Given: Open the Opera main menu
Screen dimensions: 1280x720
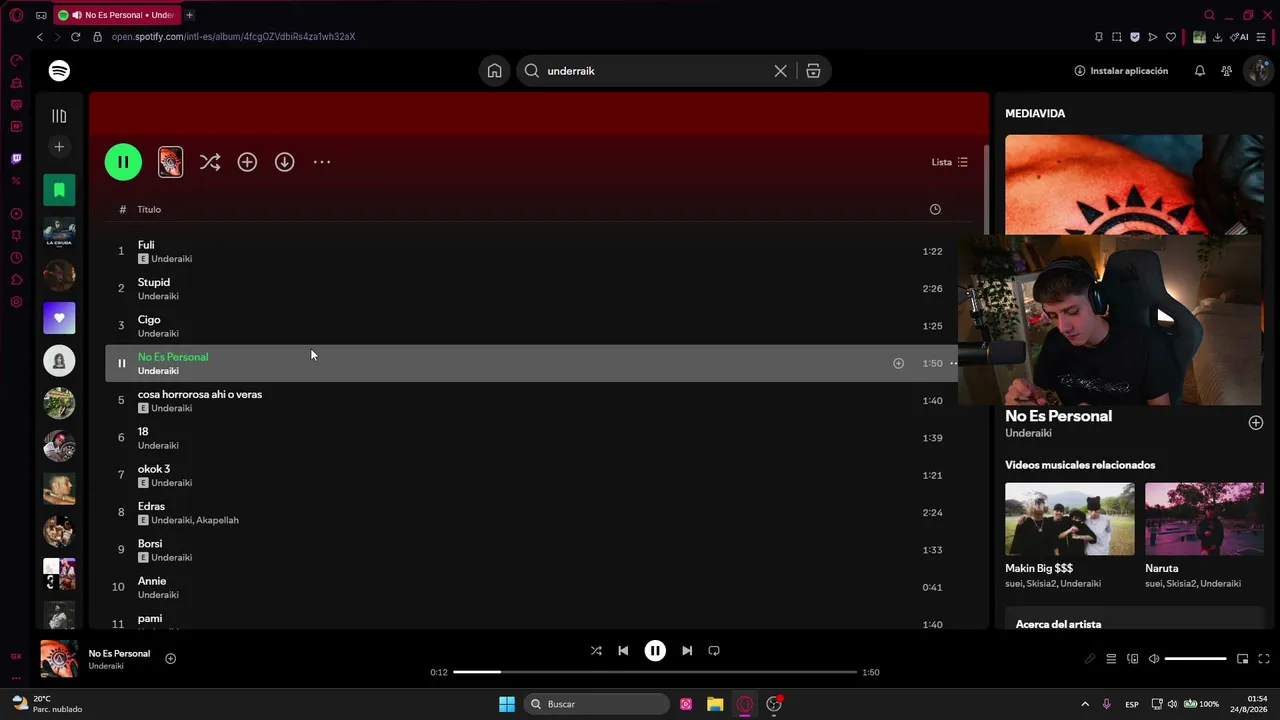Looking at the screenshot, I should (x=16, y=15).
